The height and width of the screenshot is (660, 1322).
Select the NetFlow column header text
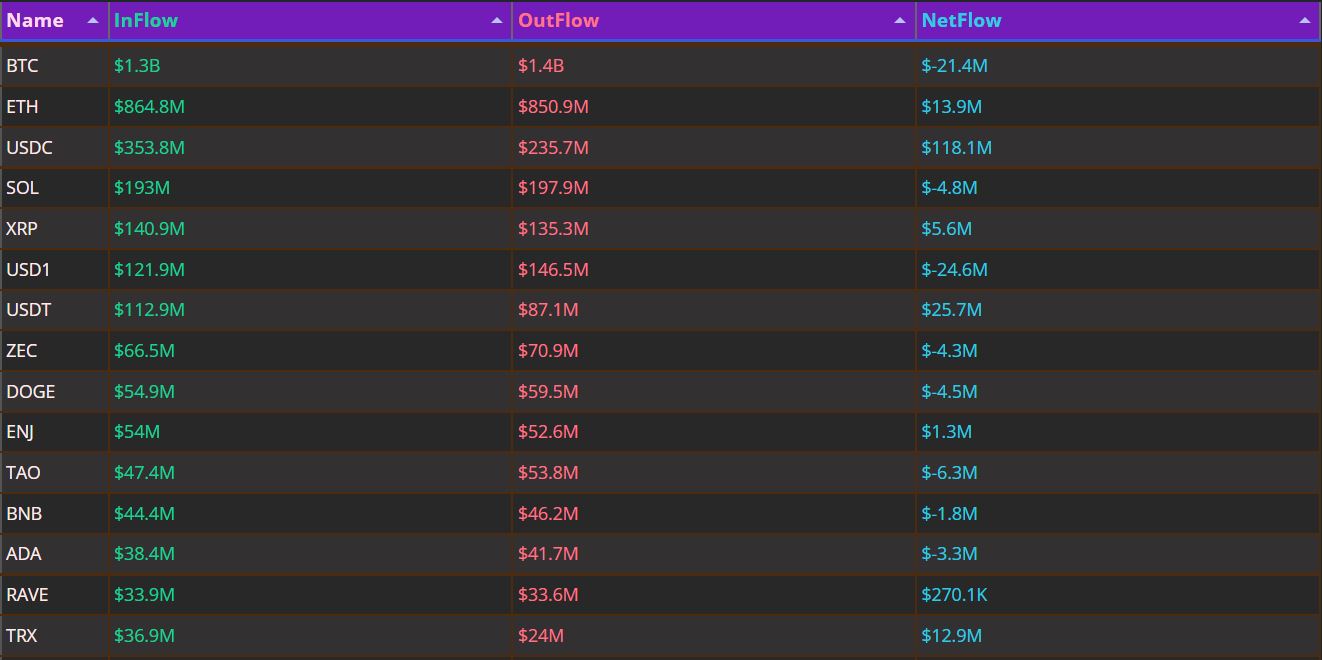961,21
